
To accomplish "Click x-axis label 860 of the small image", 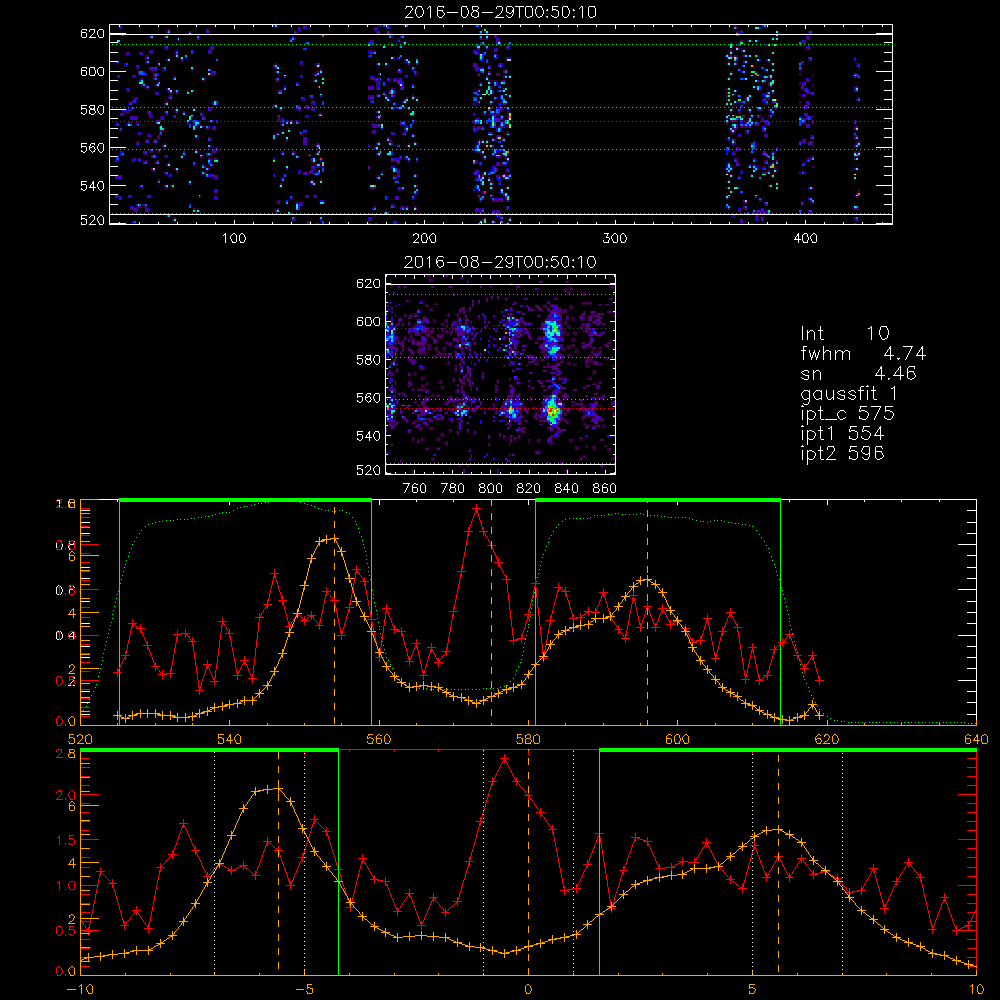I will point(605,489).
